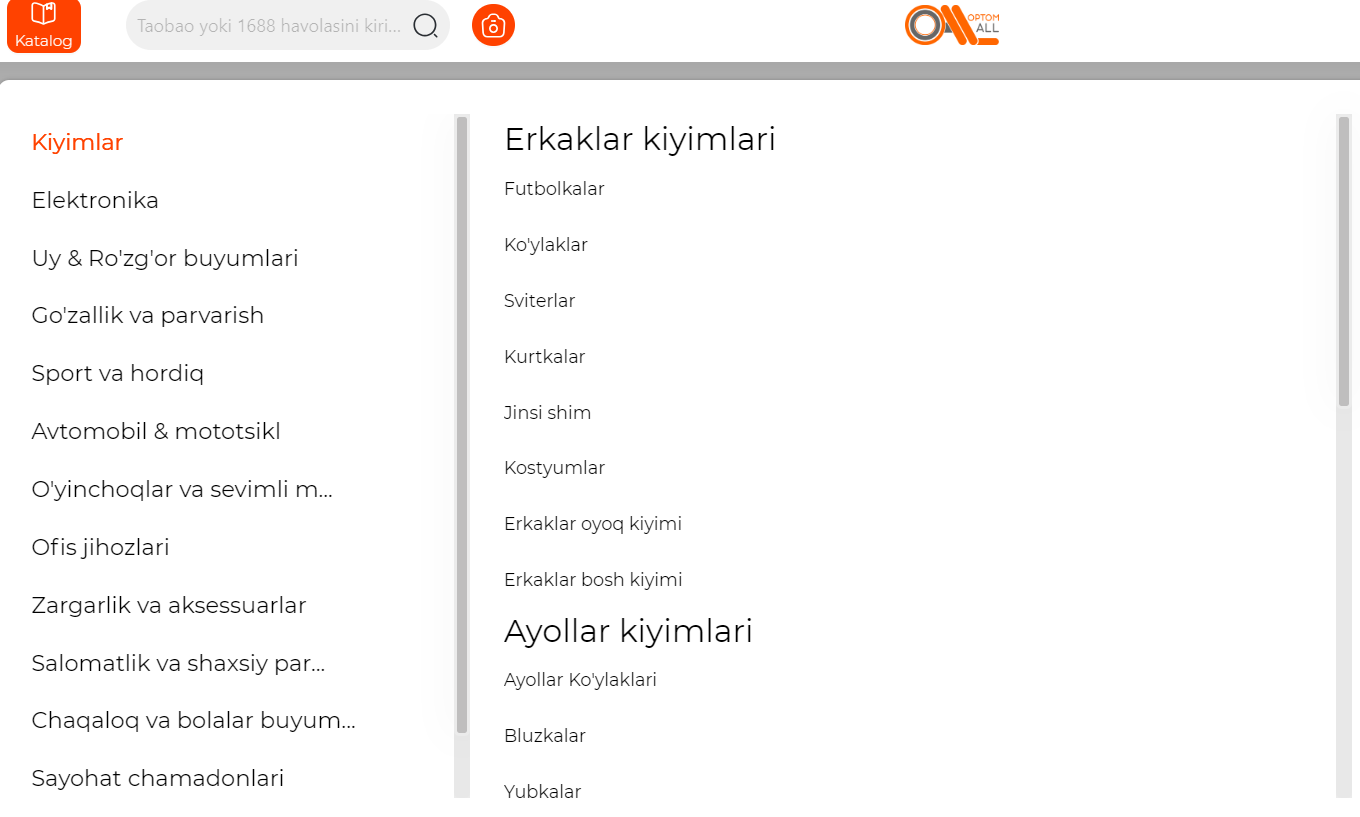
Task: Click the category list scrollbar
Action: tap(462, 425)
